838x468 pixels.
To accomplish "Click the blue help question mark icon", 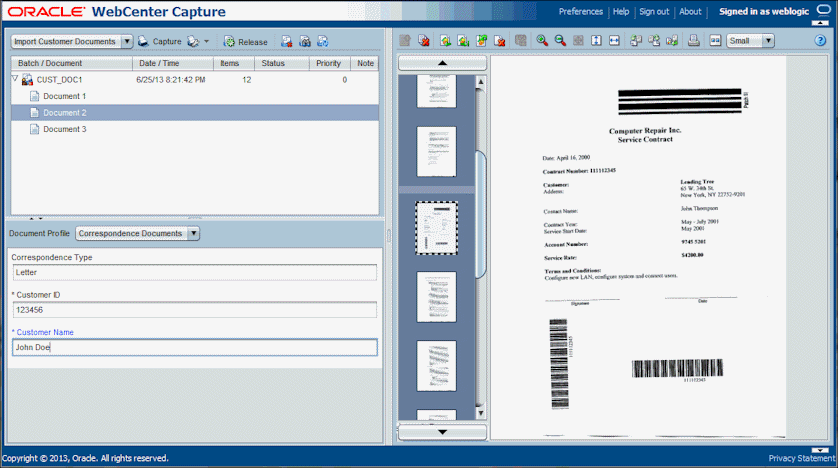I will 820,41.
